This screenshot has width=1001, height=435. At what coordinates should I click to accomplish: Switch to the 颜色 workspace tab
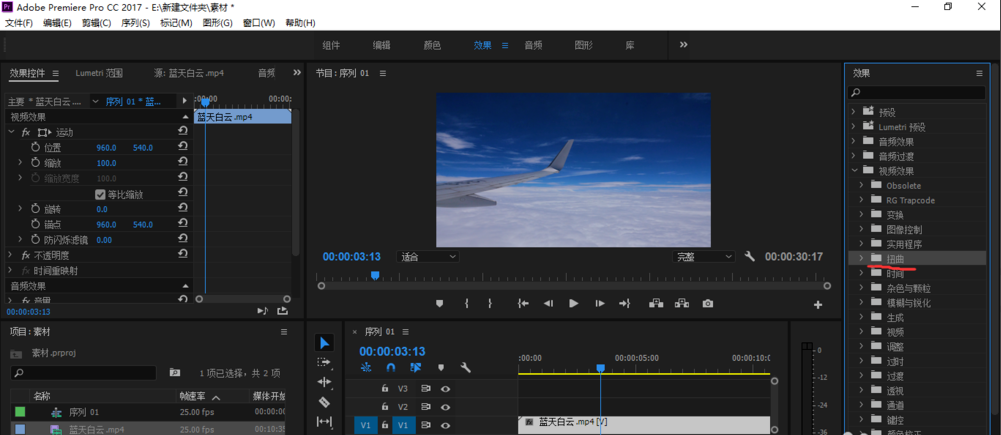pyautogui.click(x=432, y=45)
